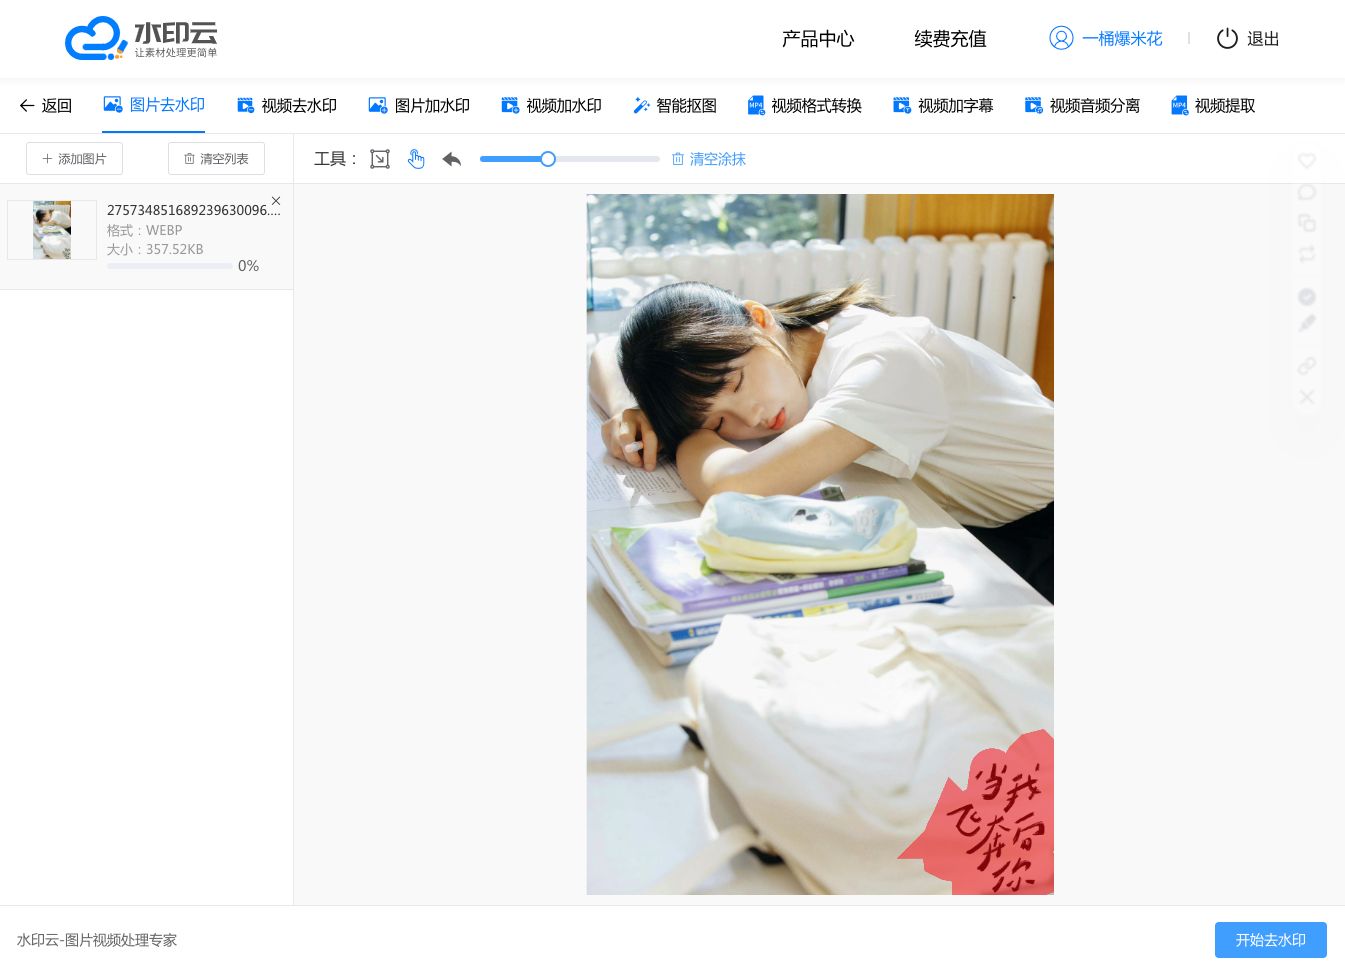1345x963 pixels.
Task: Click the 图片去水印 picture icon
Action: point(113,104)
